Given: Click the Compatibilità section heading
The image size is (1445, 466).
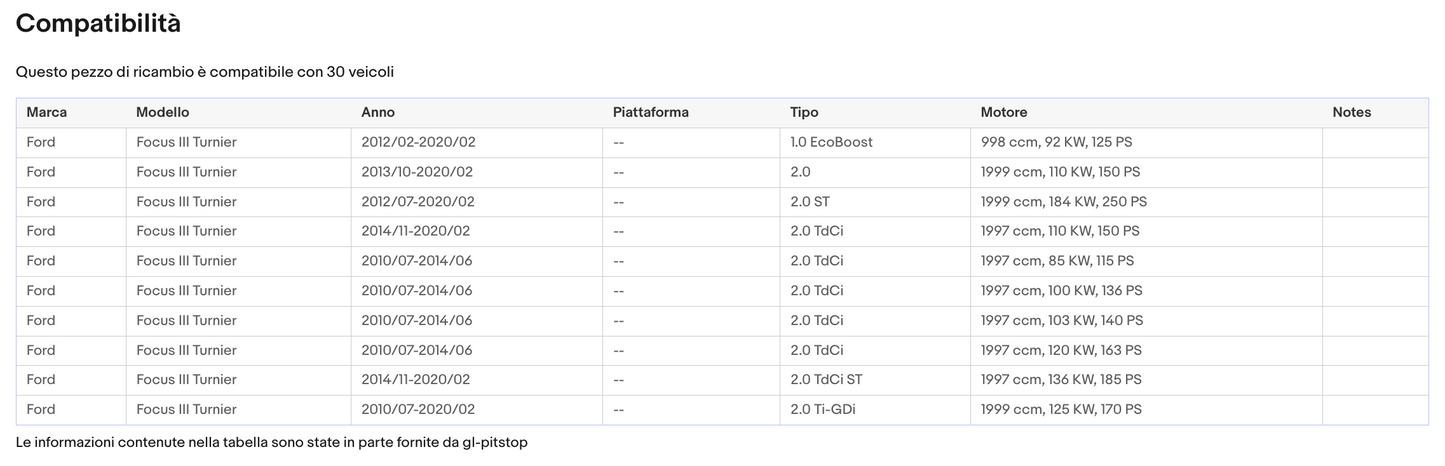Looking at the screenshot, I should click(98, 24).
